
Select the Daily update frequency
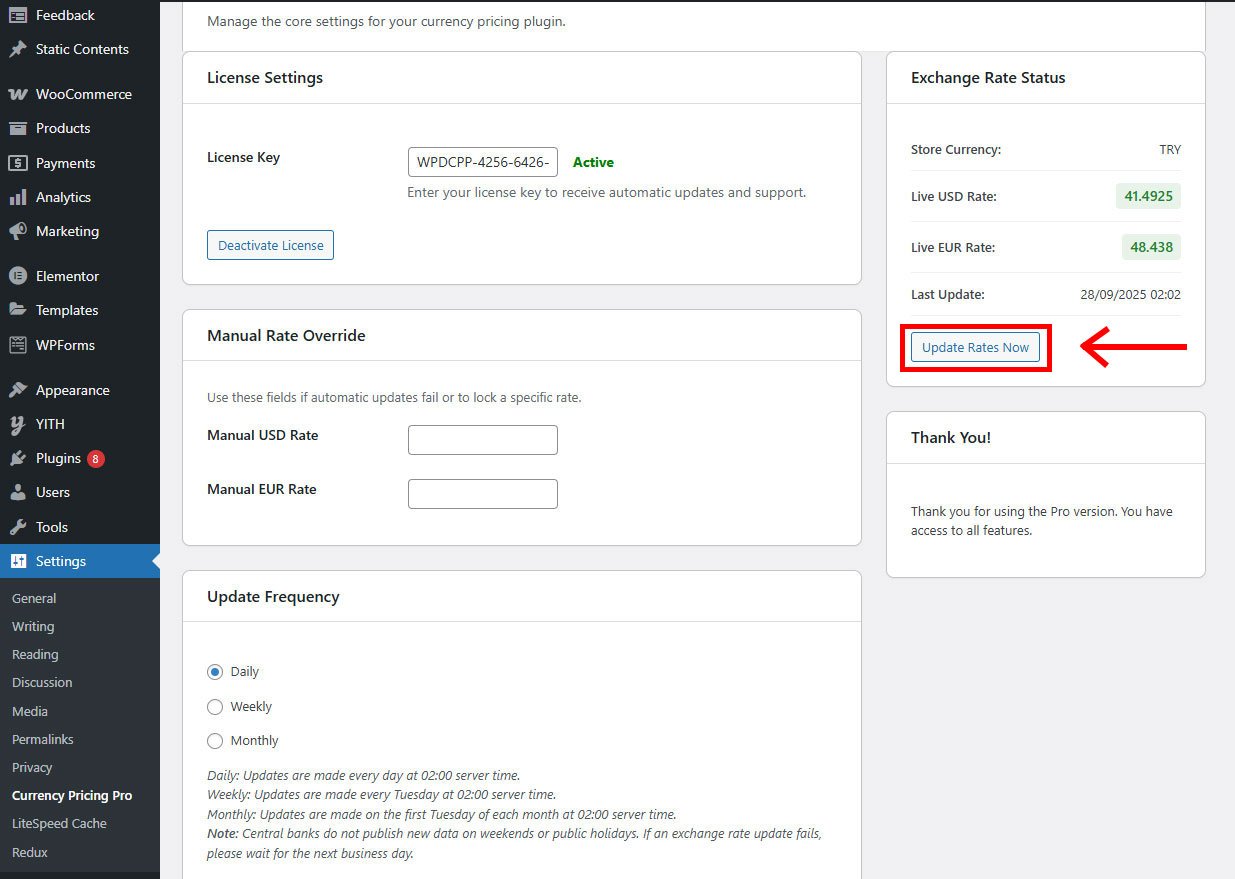(x=215, y=672)
